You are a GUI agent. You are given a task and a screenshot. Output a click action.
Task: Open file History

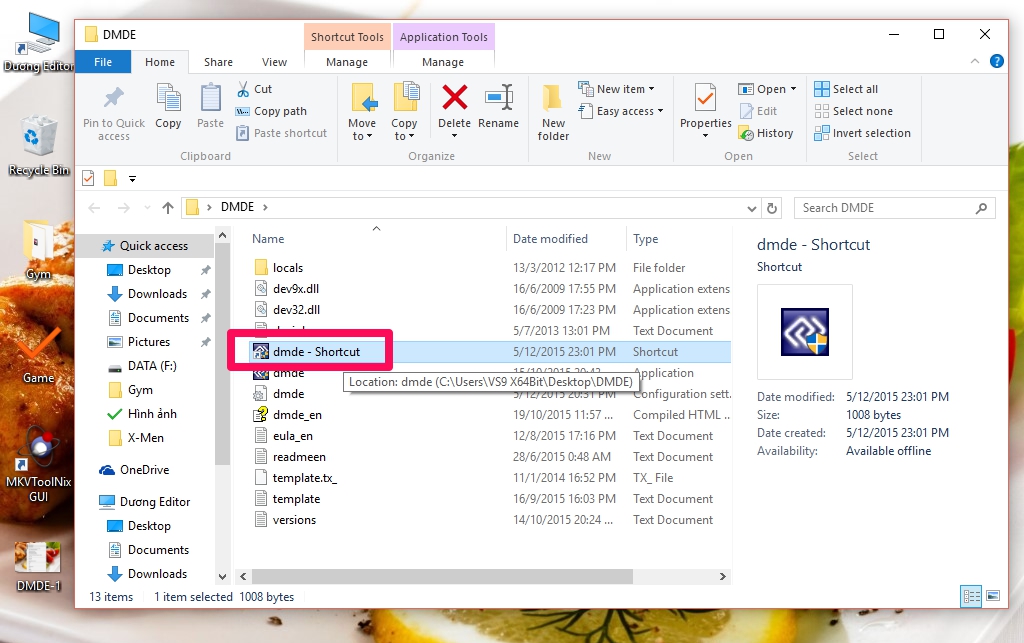pyautogui.click(x=766, y=133)
